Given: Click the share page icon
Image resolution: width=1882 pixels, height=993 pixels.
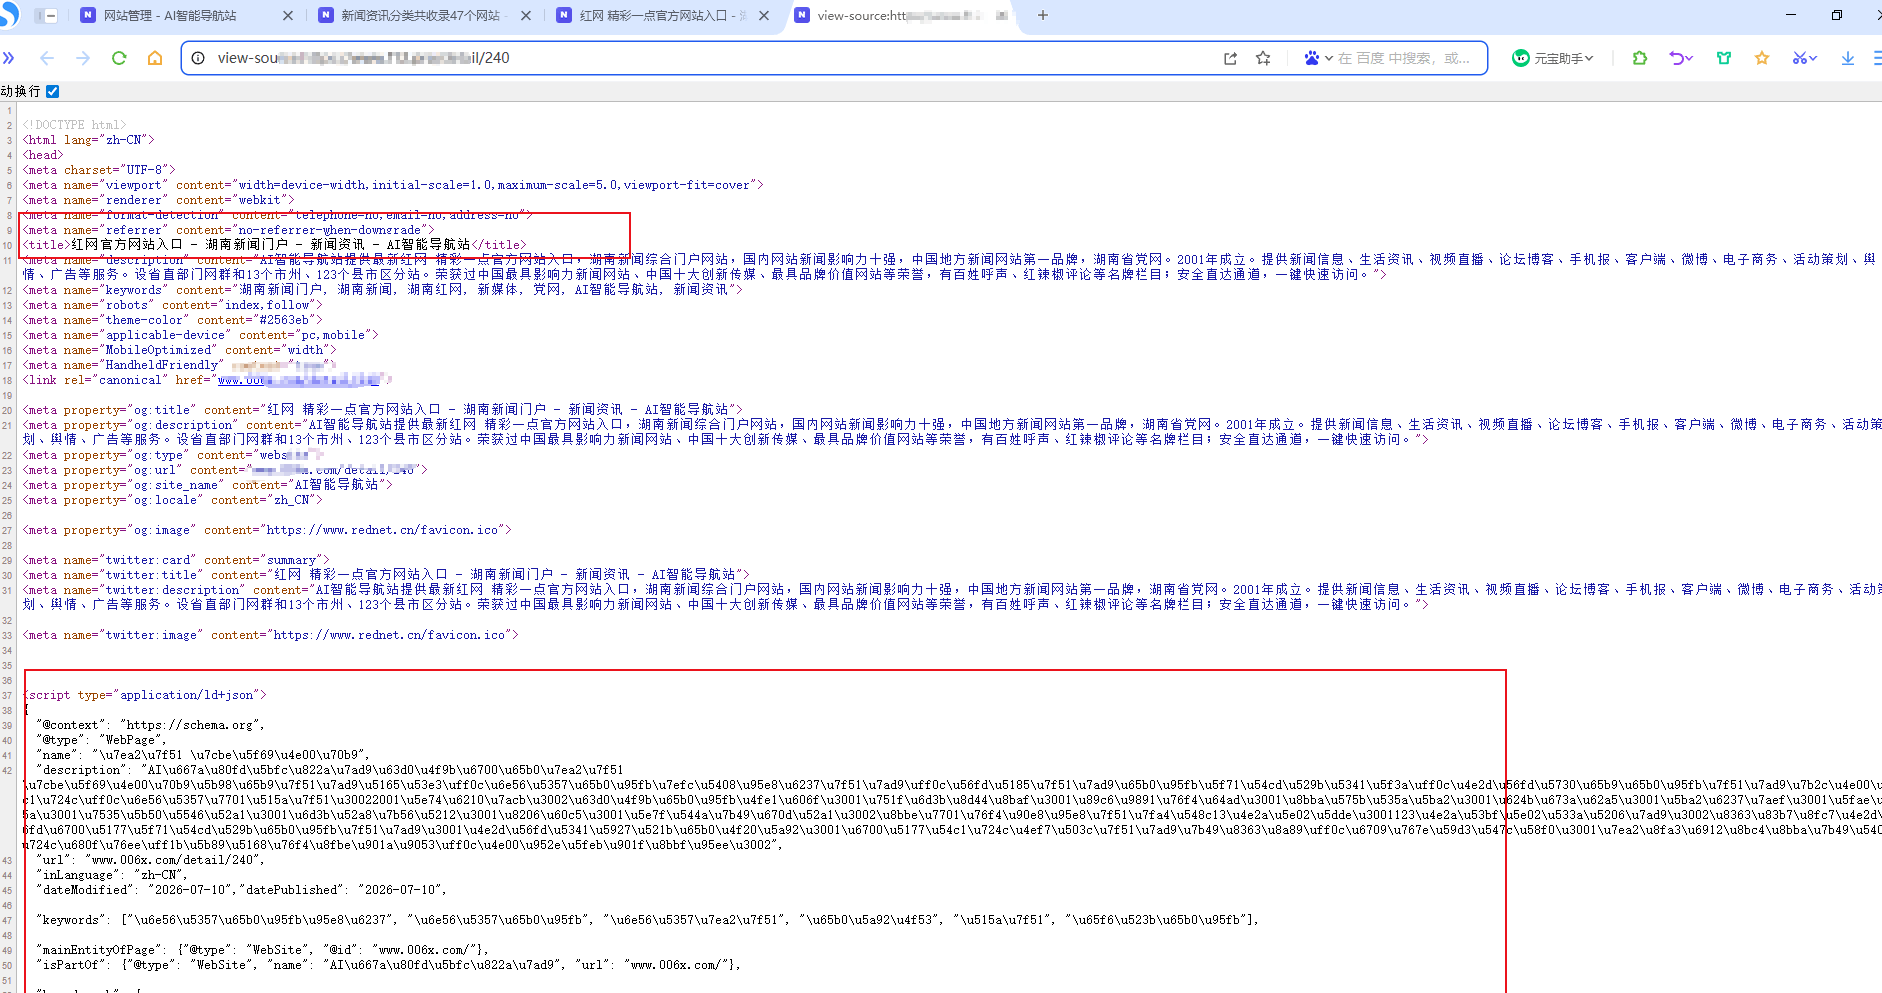Looking at the screenshot, I should (1230, 58).
